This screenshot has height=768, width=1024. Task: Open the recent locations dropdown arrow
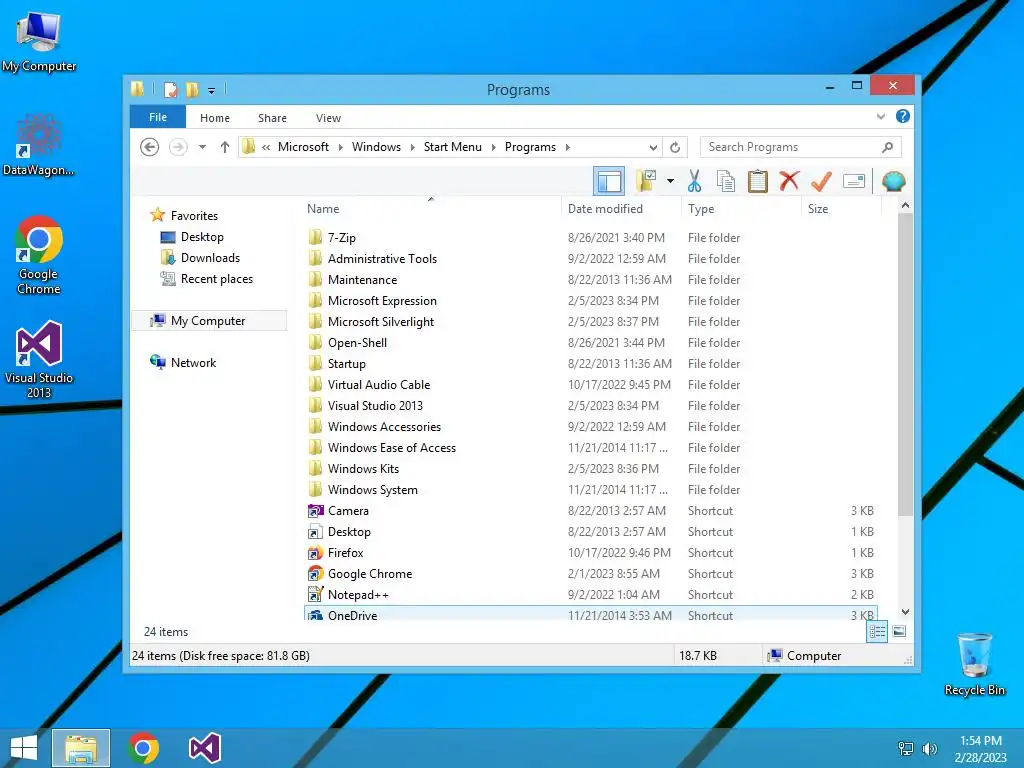[202, 147]
